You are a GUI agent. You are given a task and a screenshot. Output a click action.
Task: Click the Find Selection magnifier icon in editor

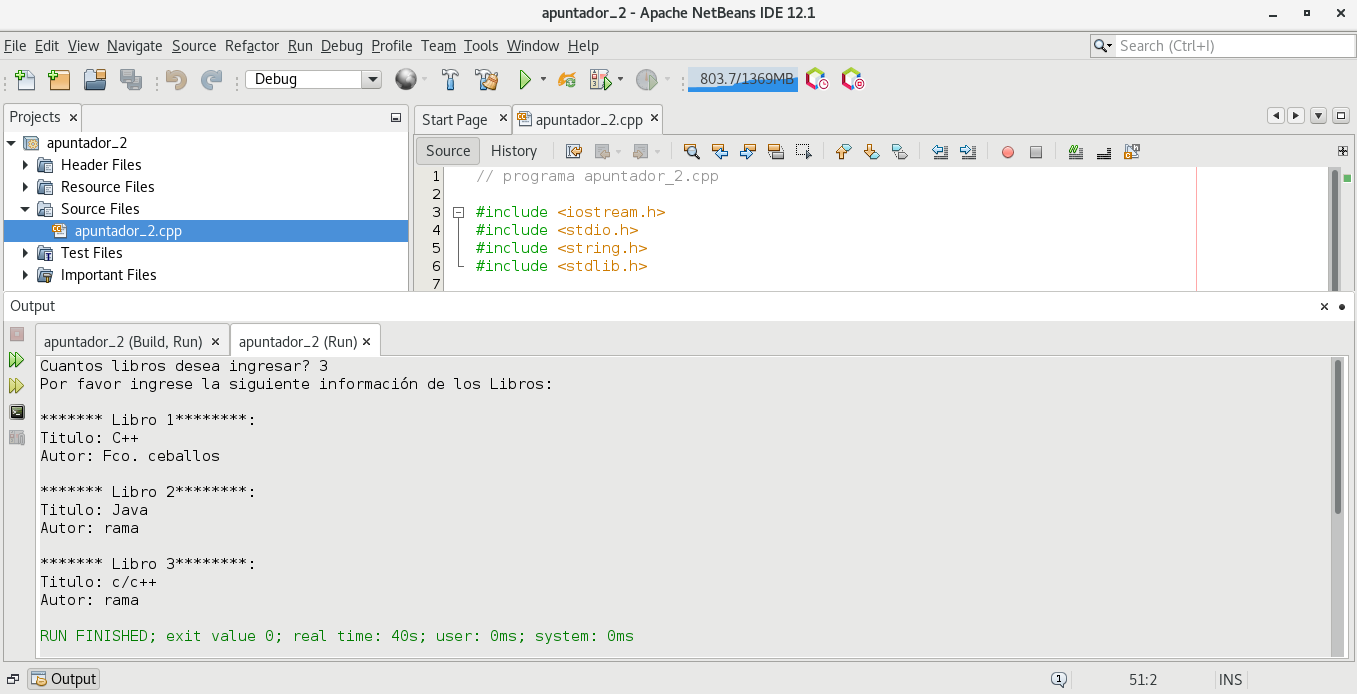click(x=691, y=151)
